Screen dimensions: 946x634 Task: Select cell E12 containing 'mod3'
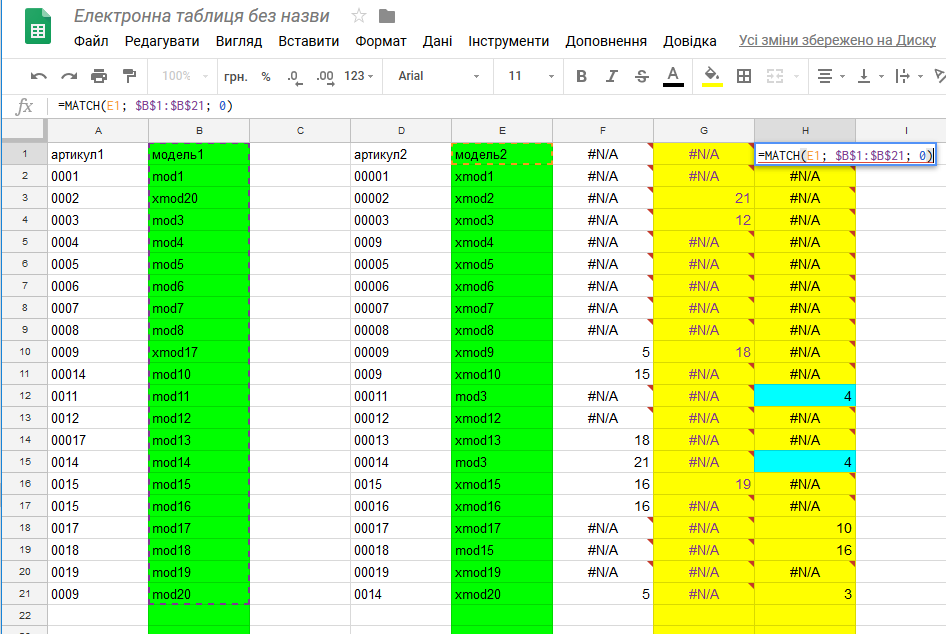tap(502, 396)
